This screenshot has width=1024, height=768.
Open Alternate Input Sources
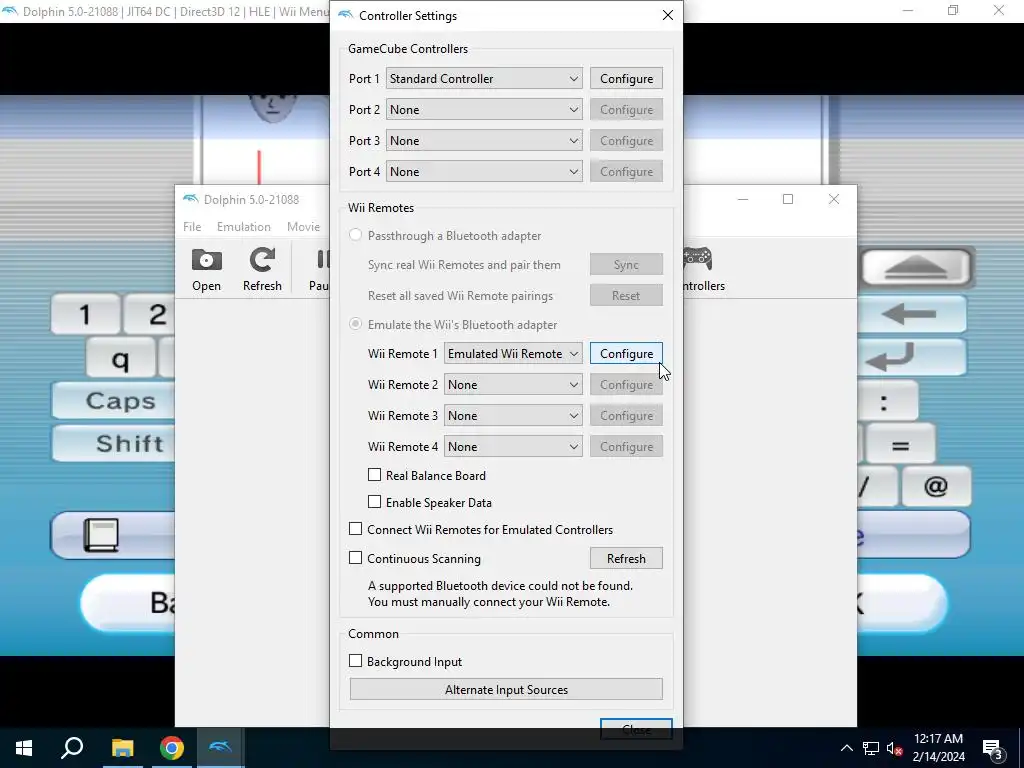pos(506,690)
